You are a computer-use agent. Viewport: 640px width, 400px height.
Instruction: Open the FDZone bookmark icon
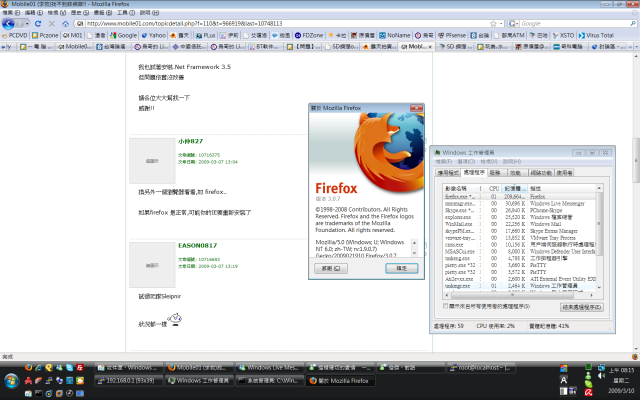tap(298, 36)
